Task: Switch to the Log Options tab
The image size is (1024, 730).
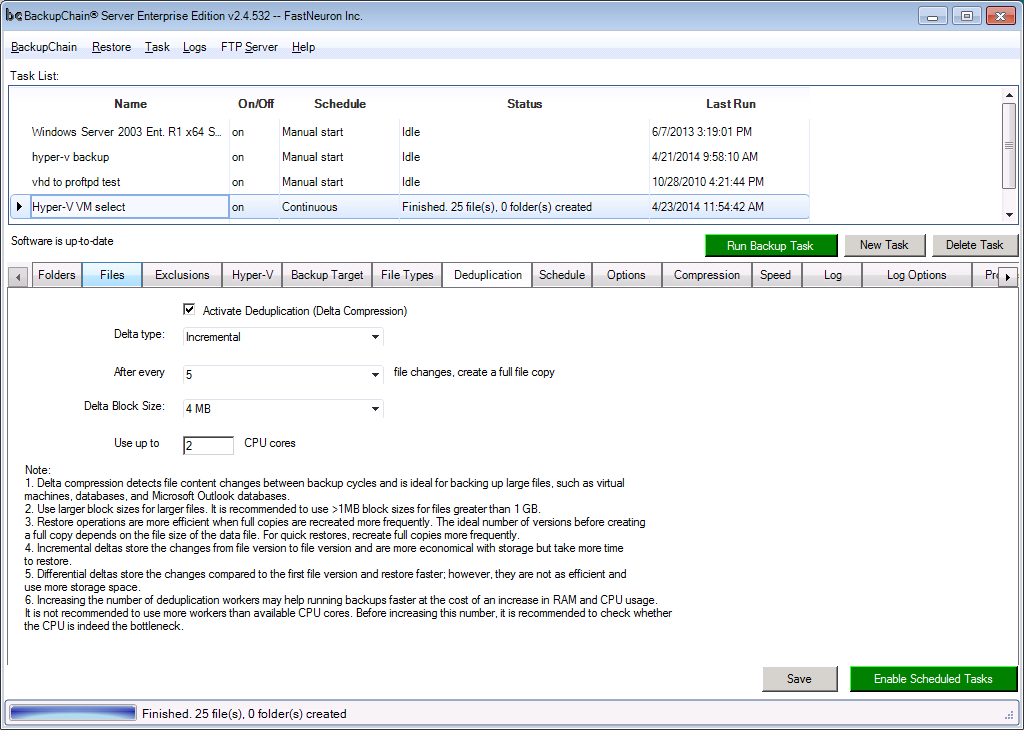Action: click(x=916, y=275)
